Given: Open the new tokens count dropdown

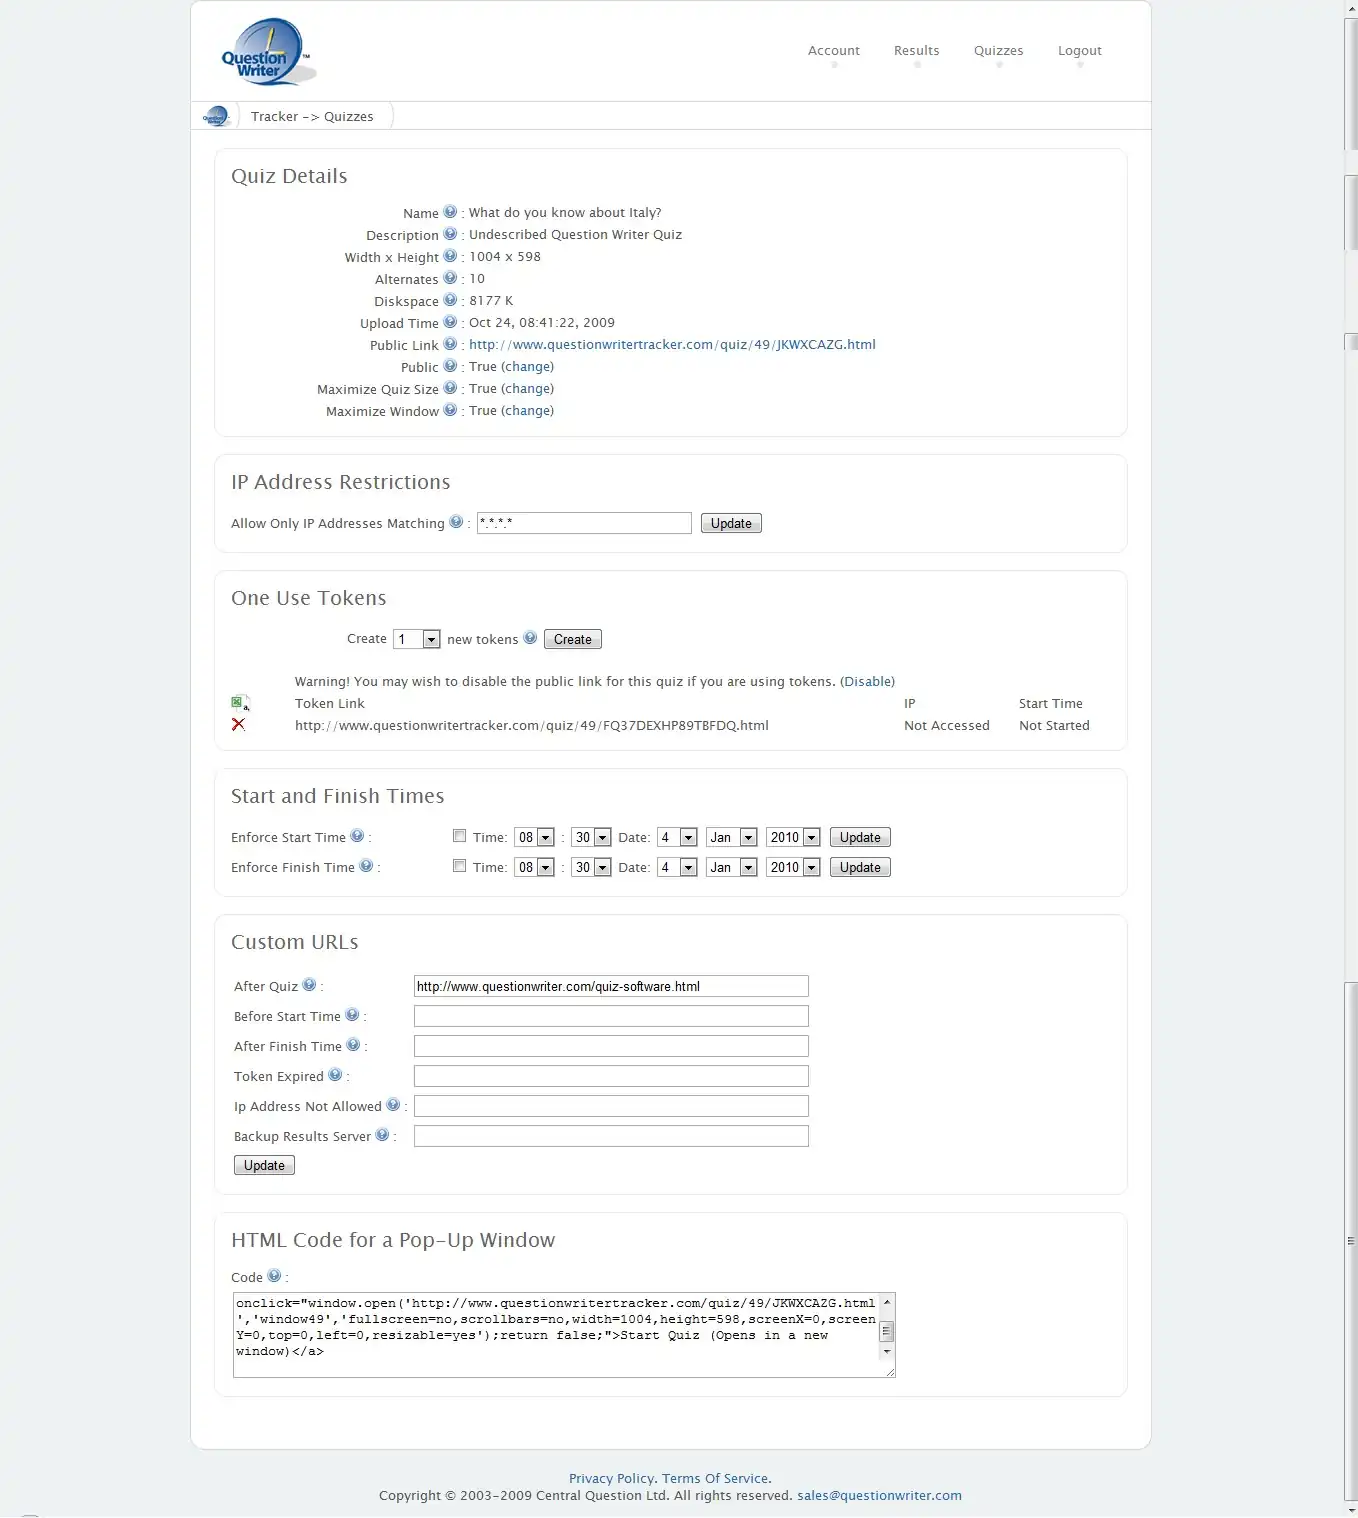Looking at the screenshot, I should tap(418, 639).
